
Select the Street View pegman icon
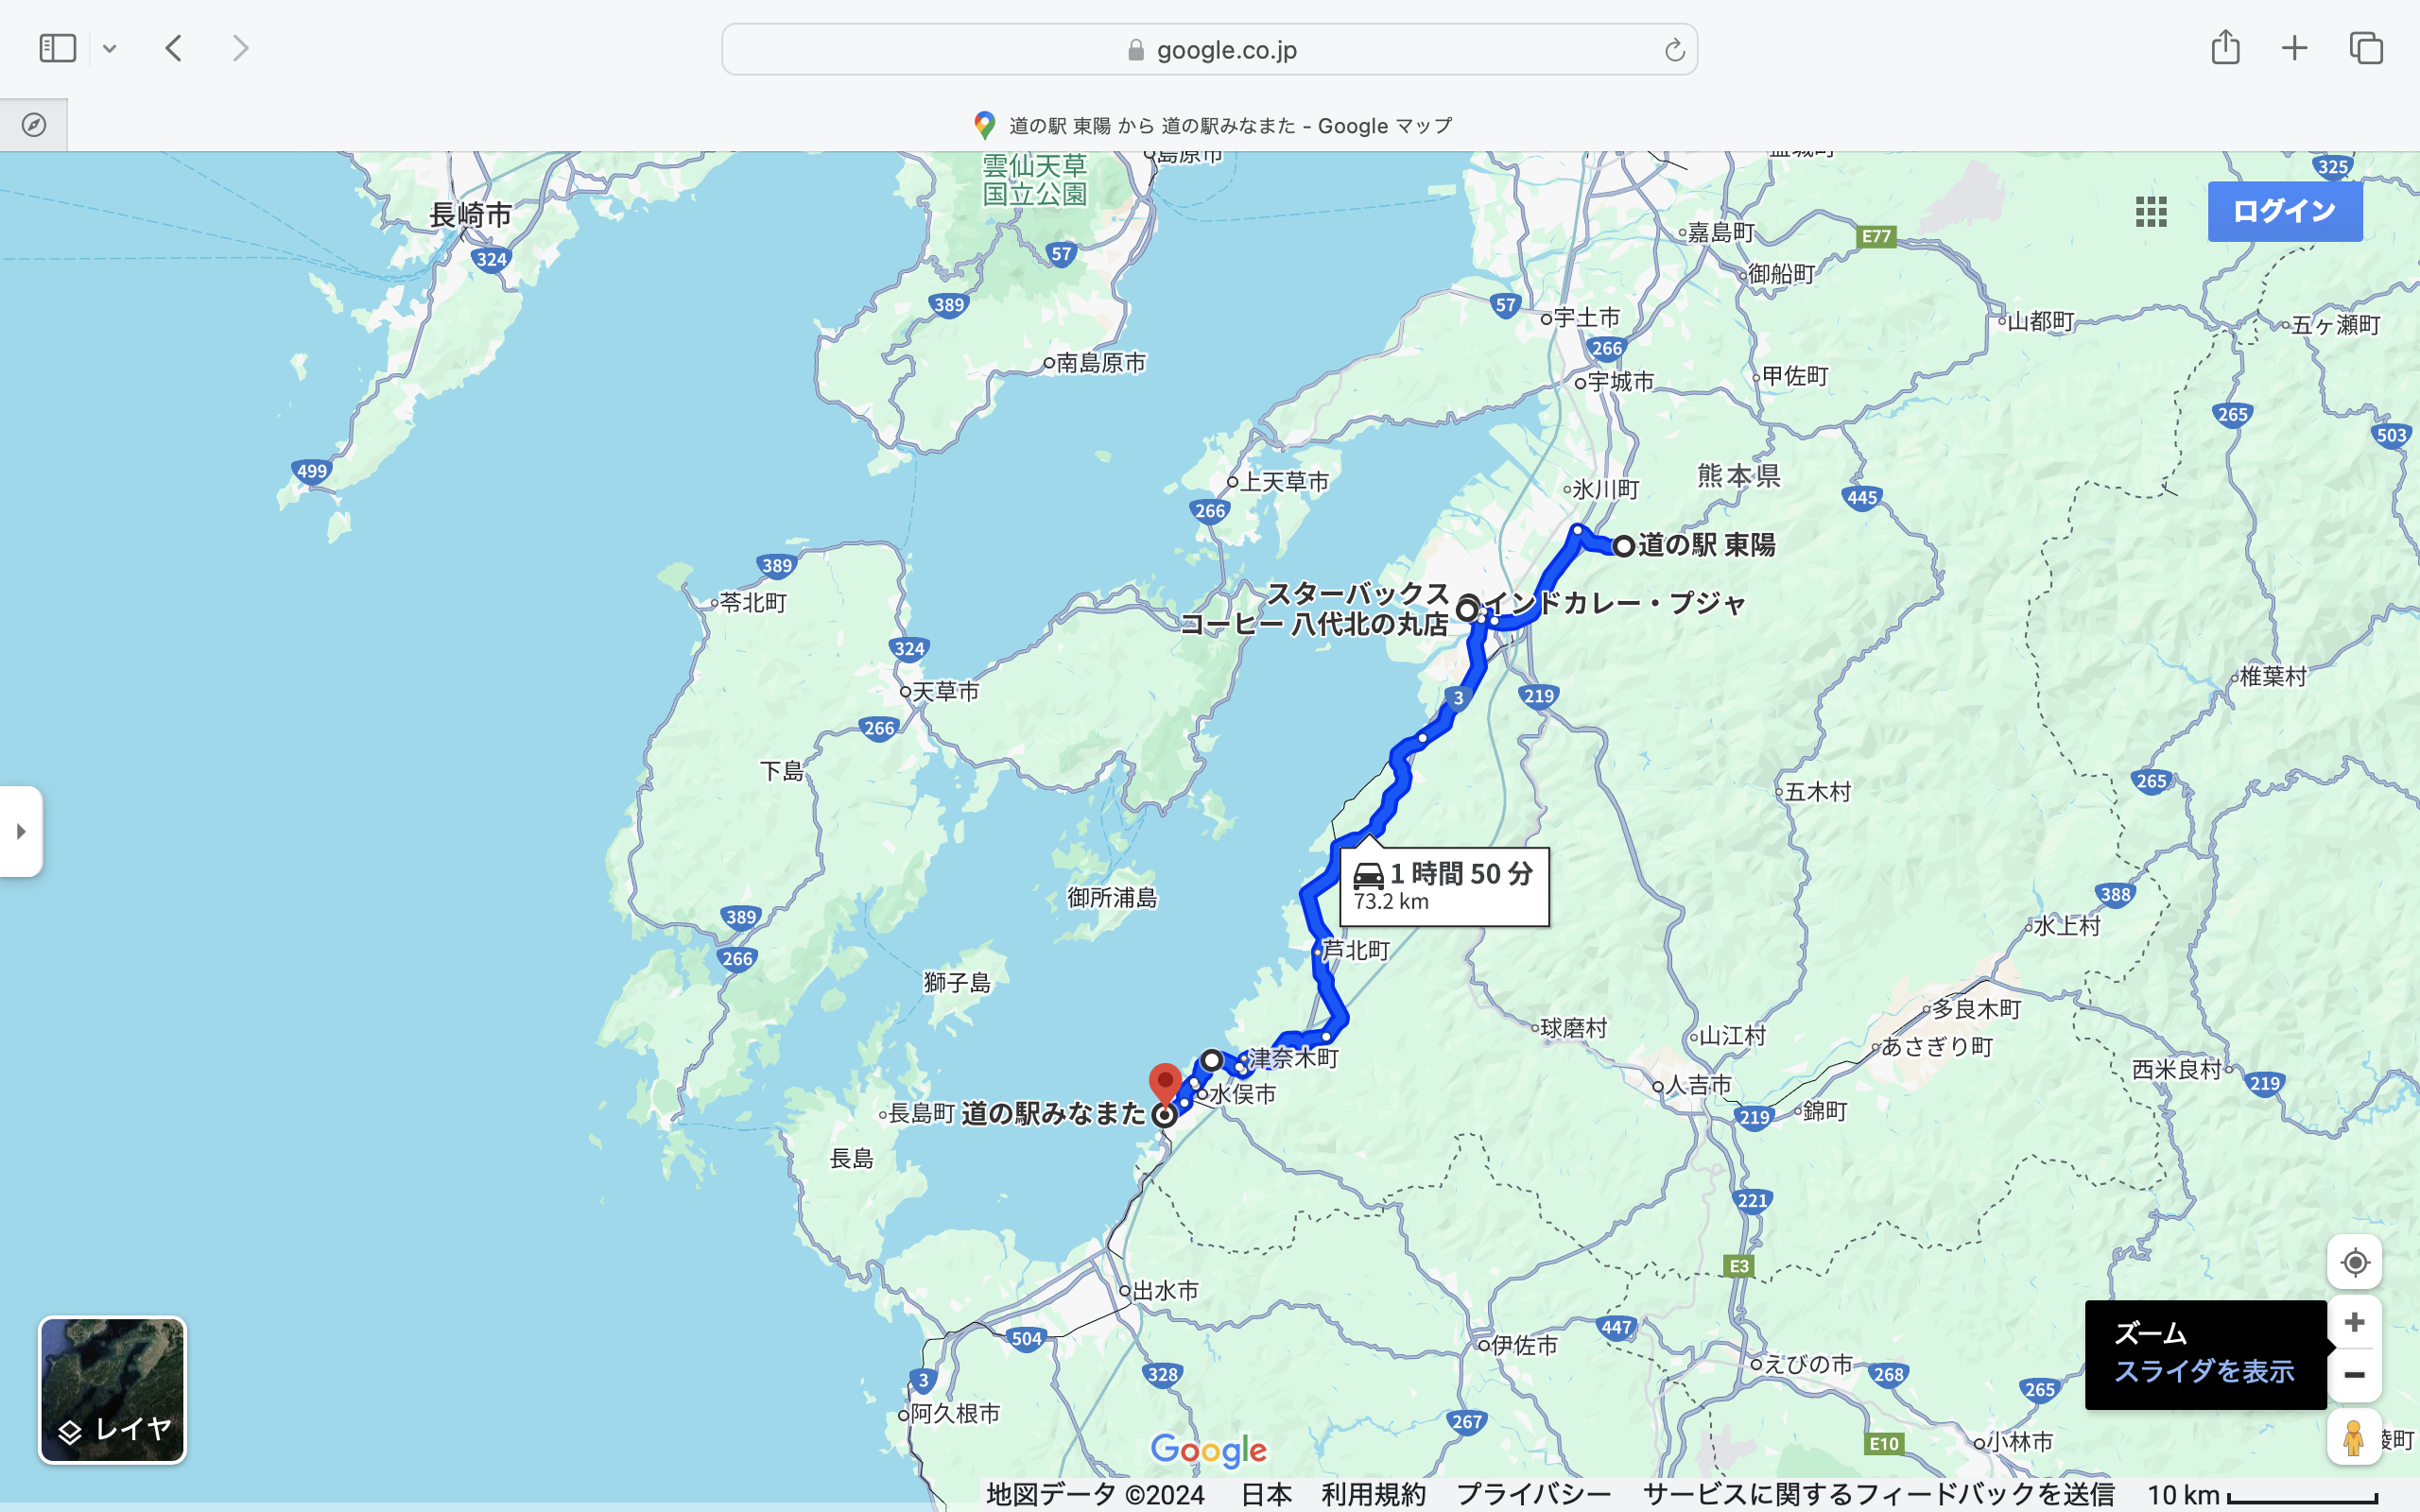pyautogui.click(x=2353, y=1437)
